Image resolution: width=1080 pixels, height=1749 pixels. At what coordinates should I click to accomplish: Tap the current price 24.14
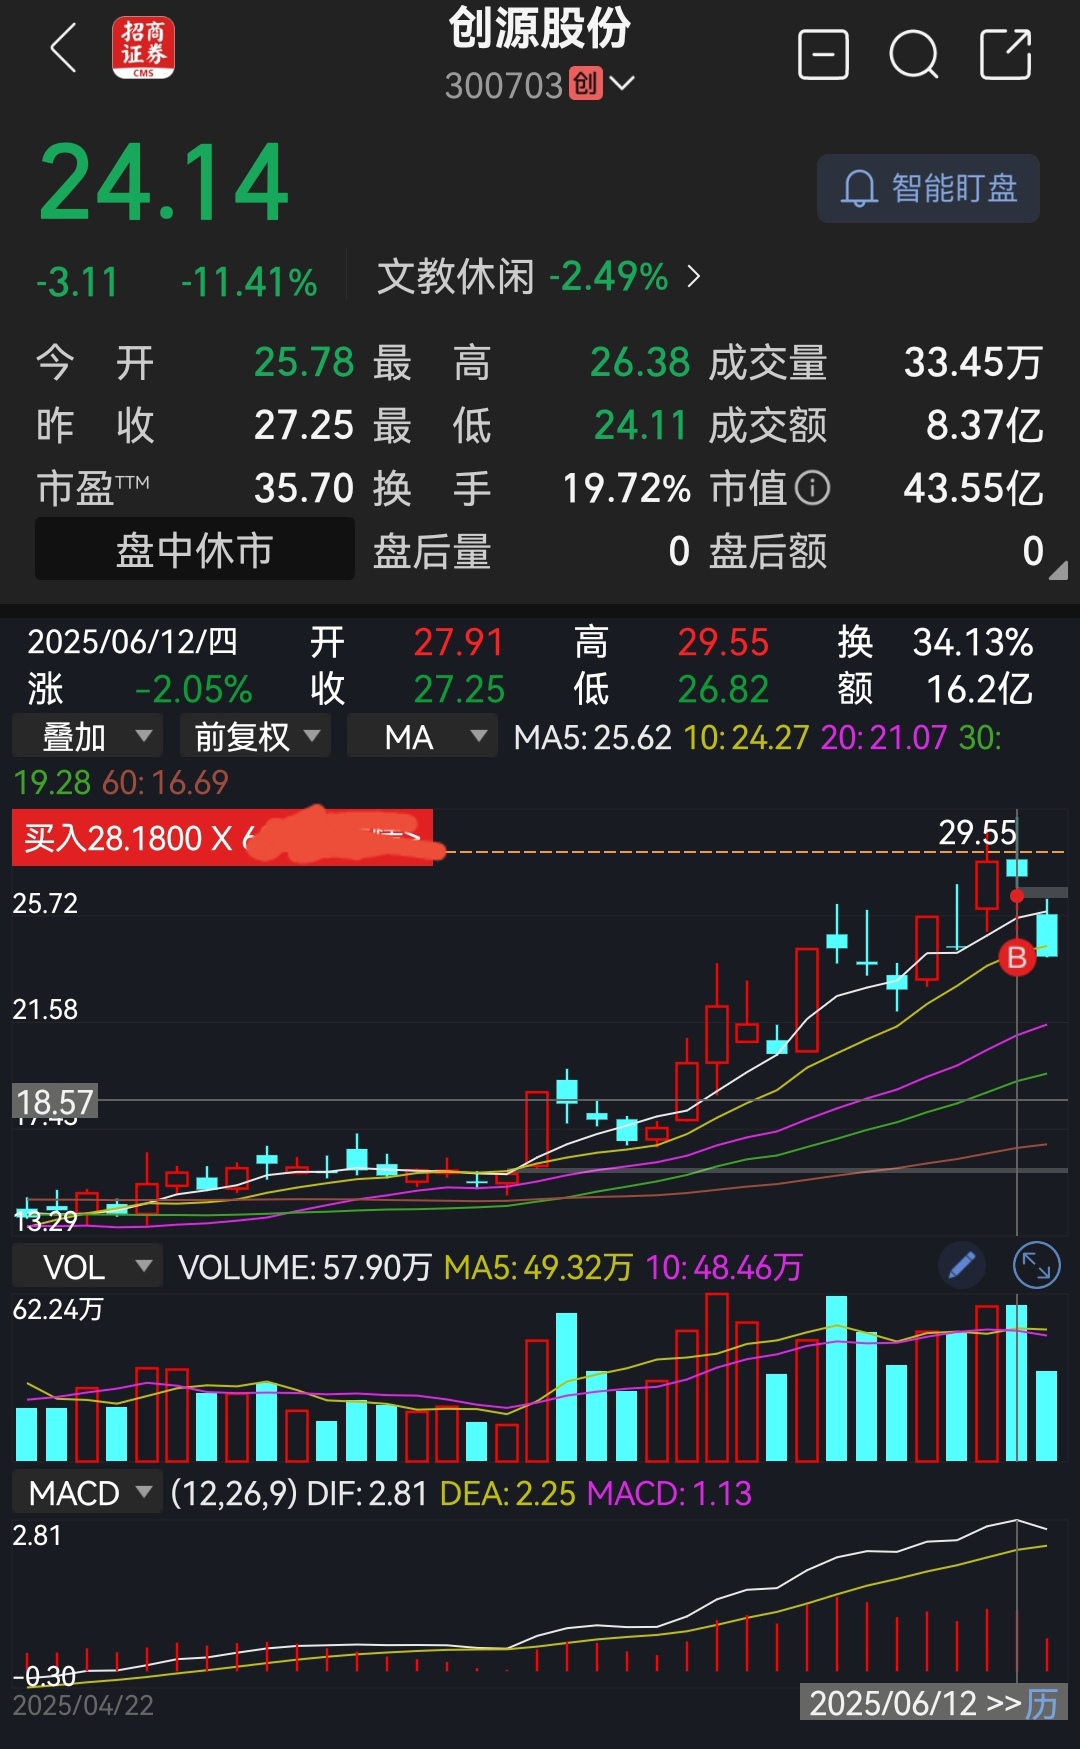point(164,182)
